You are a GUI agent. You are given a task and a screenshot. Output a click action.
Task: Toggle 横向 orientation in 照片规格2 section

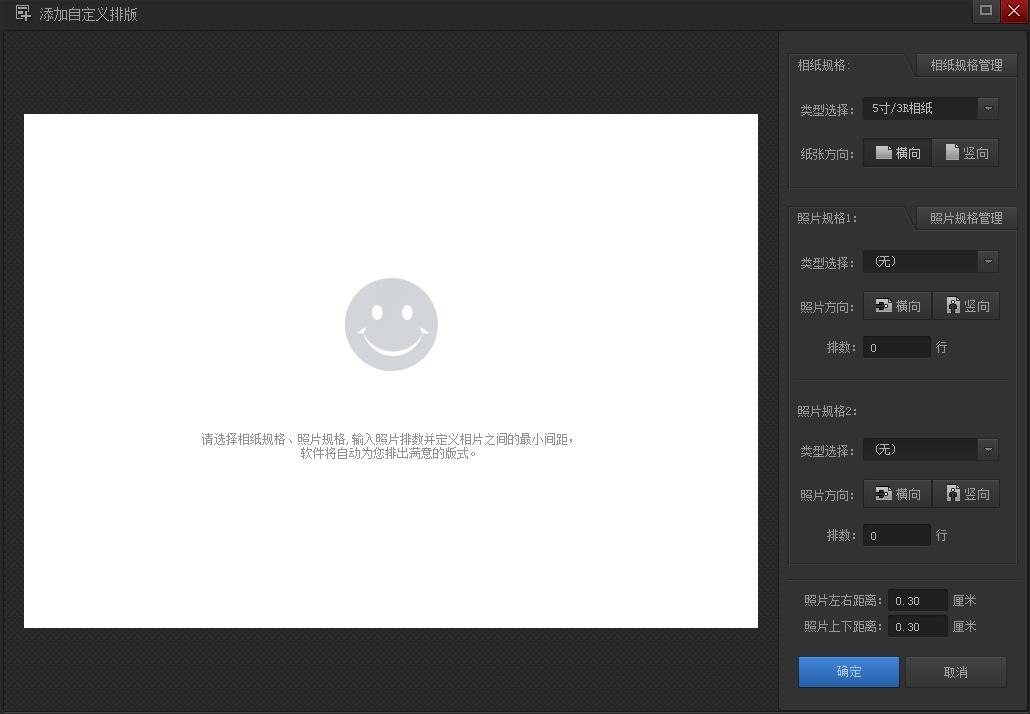[x=895, y=493]
